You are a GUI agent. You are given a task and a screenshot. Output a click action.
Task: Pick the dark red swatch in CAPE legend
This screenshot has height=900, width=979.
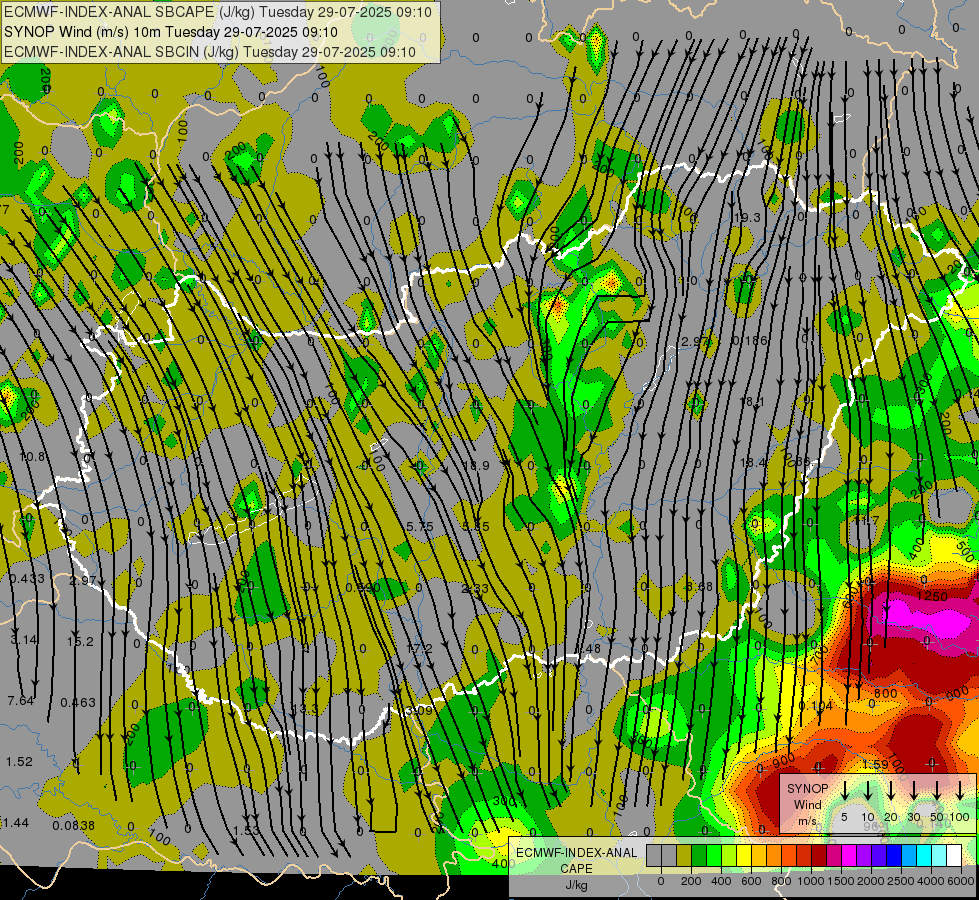(819, 856)
